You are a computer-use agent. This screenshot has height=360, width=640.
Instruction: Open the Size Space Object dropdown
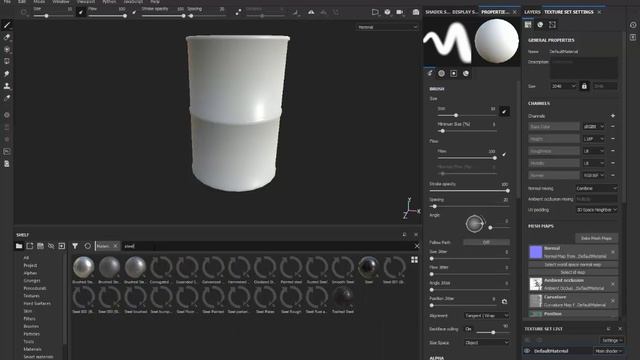pos(487,342)
